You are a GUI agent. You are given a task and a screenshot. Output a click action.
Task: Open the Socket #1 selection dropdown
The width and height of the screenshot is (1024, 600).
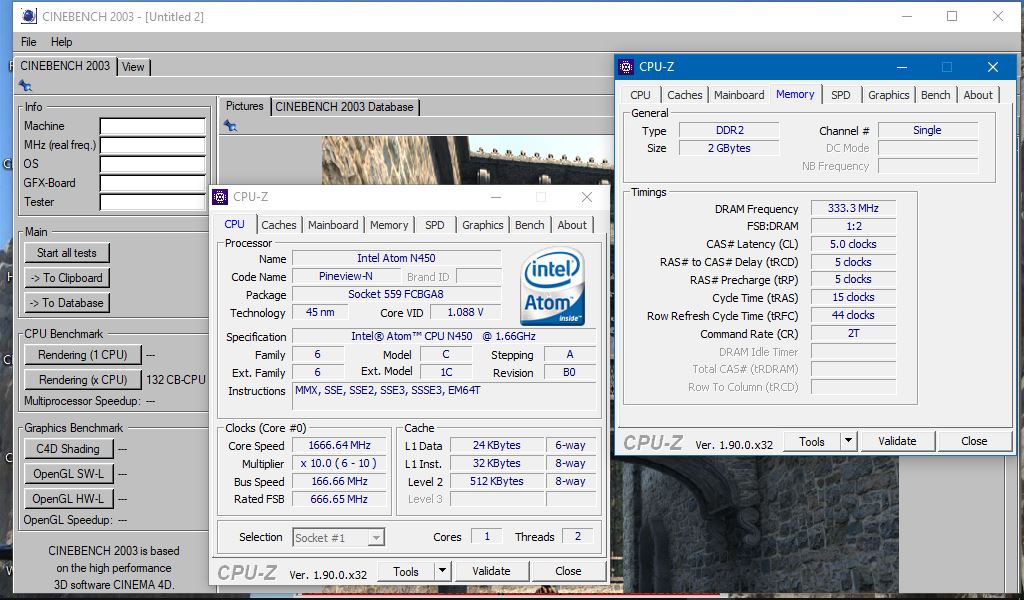[x=338, y=537]
